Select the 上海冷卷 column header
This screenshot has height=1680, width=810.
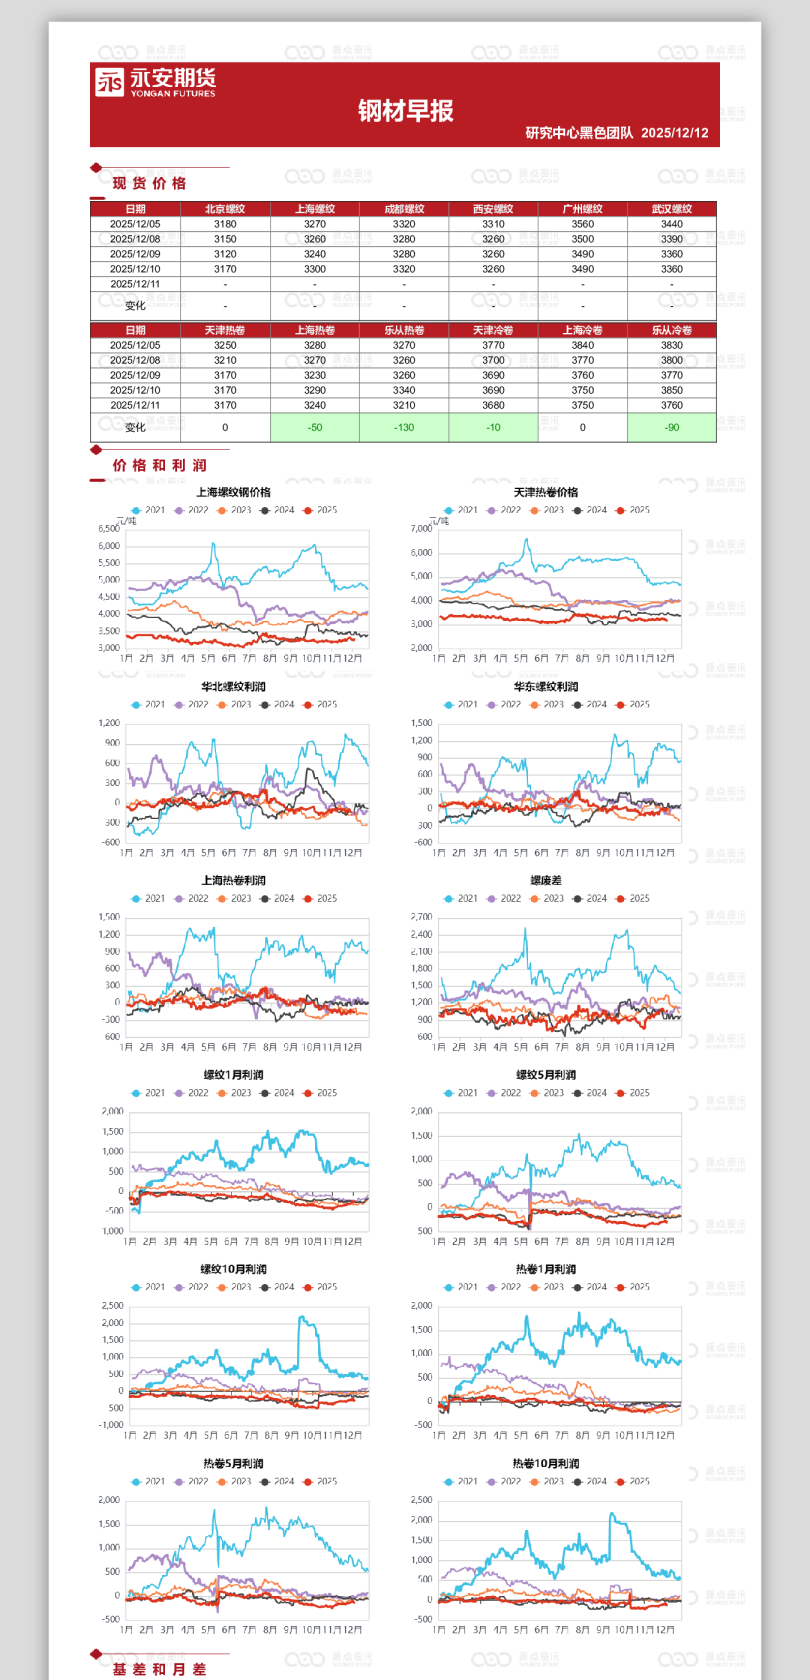[x=583, y=330]
